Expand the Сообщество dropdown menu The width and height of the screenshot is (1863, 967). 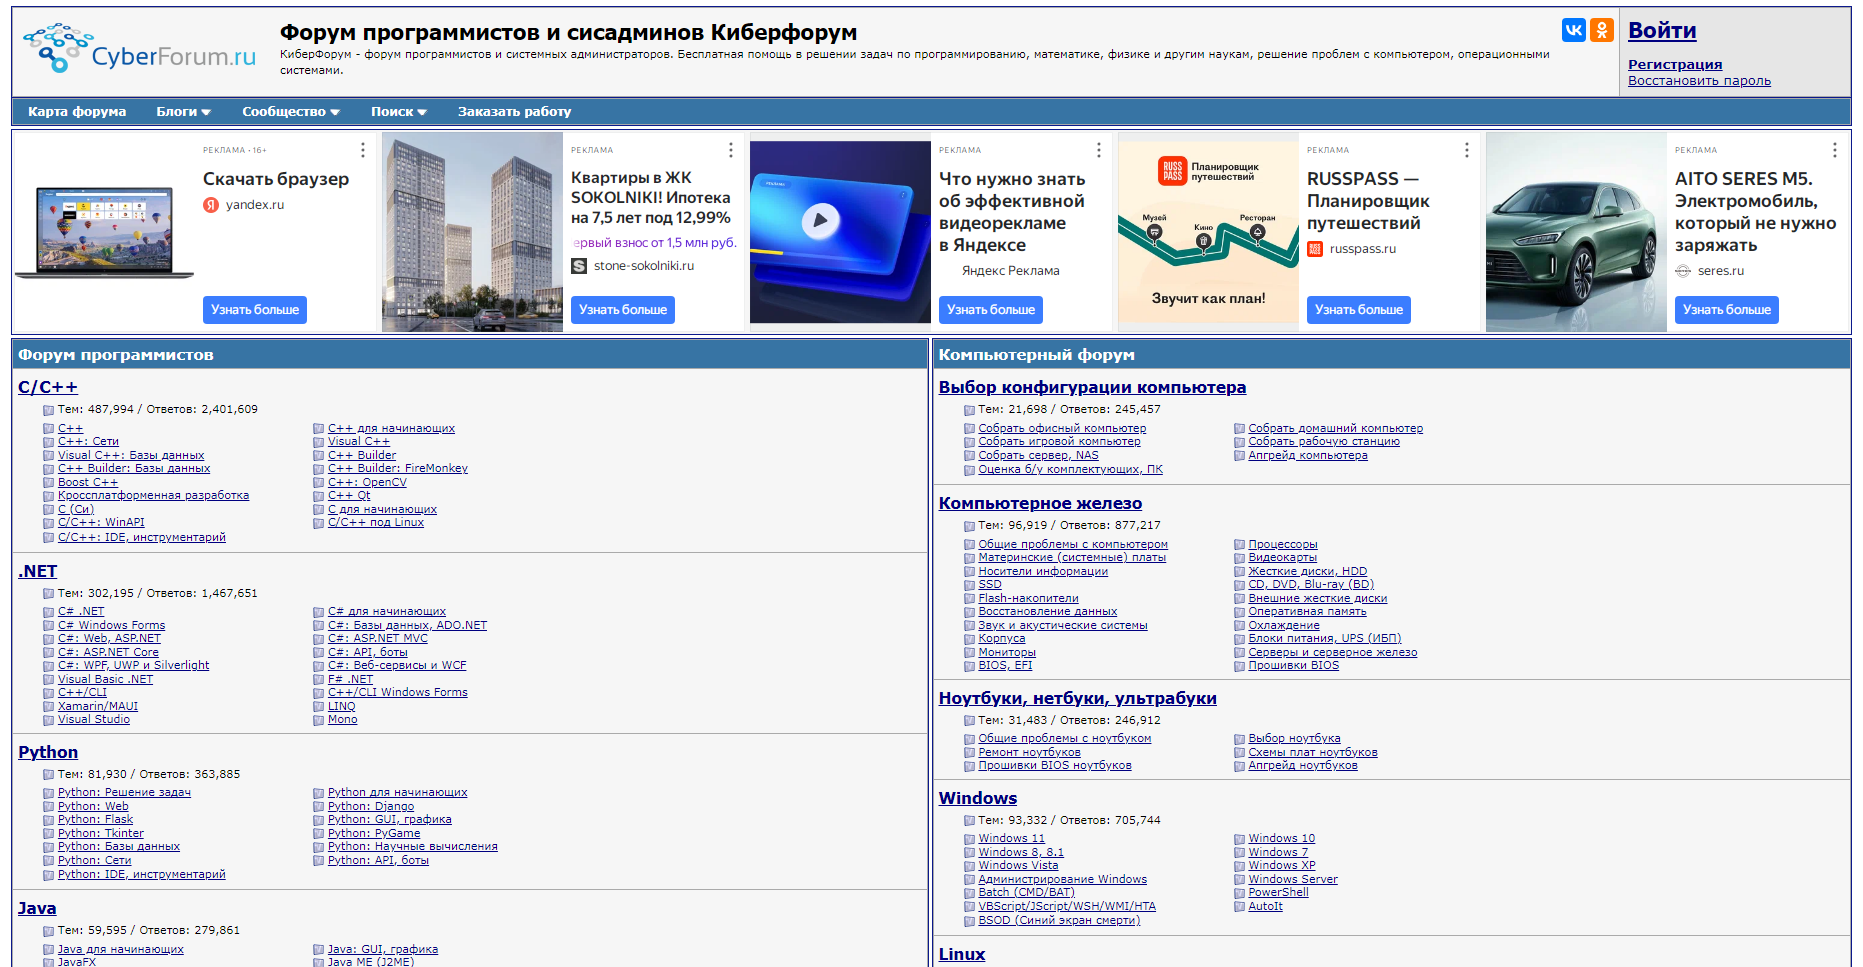pos(291,112)
